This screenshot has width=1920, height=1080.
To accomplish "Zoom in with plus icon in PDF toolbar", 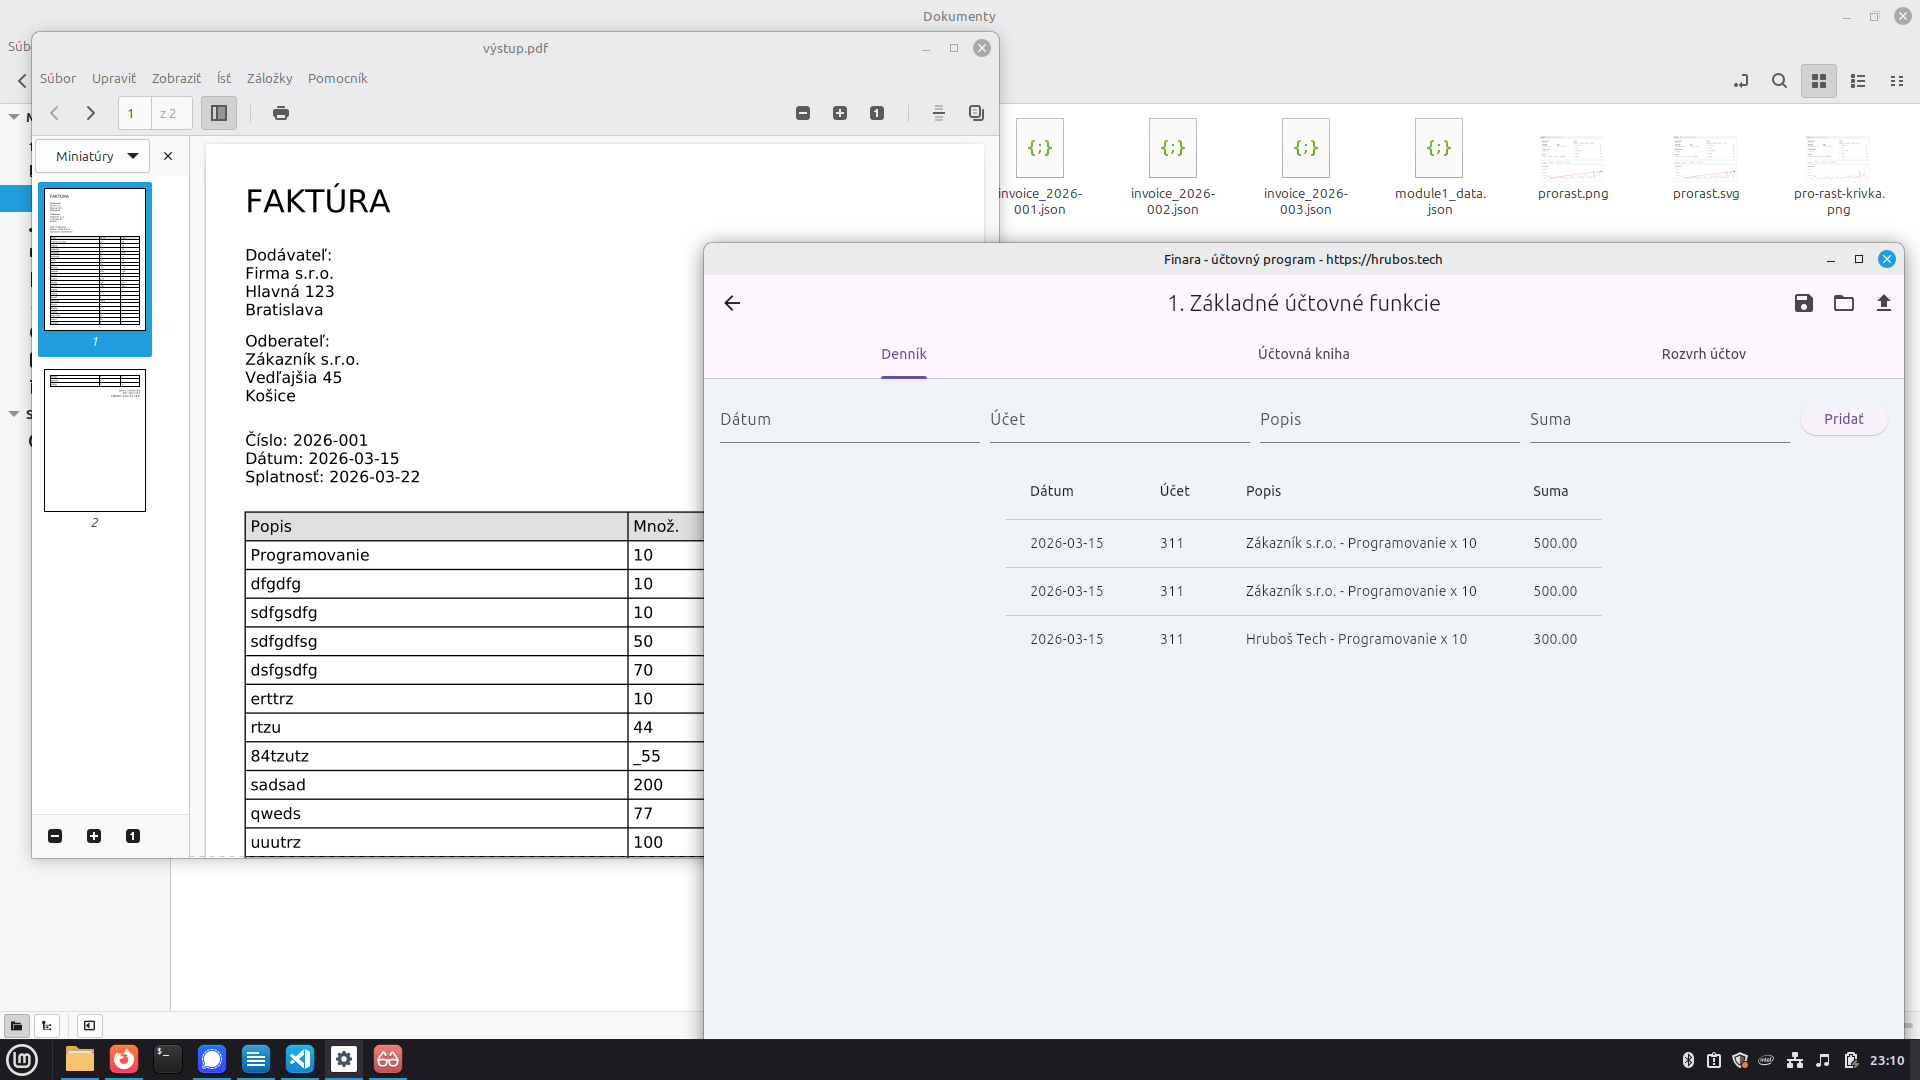I will click(840, 113).
